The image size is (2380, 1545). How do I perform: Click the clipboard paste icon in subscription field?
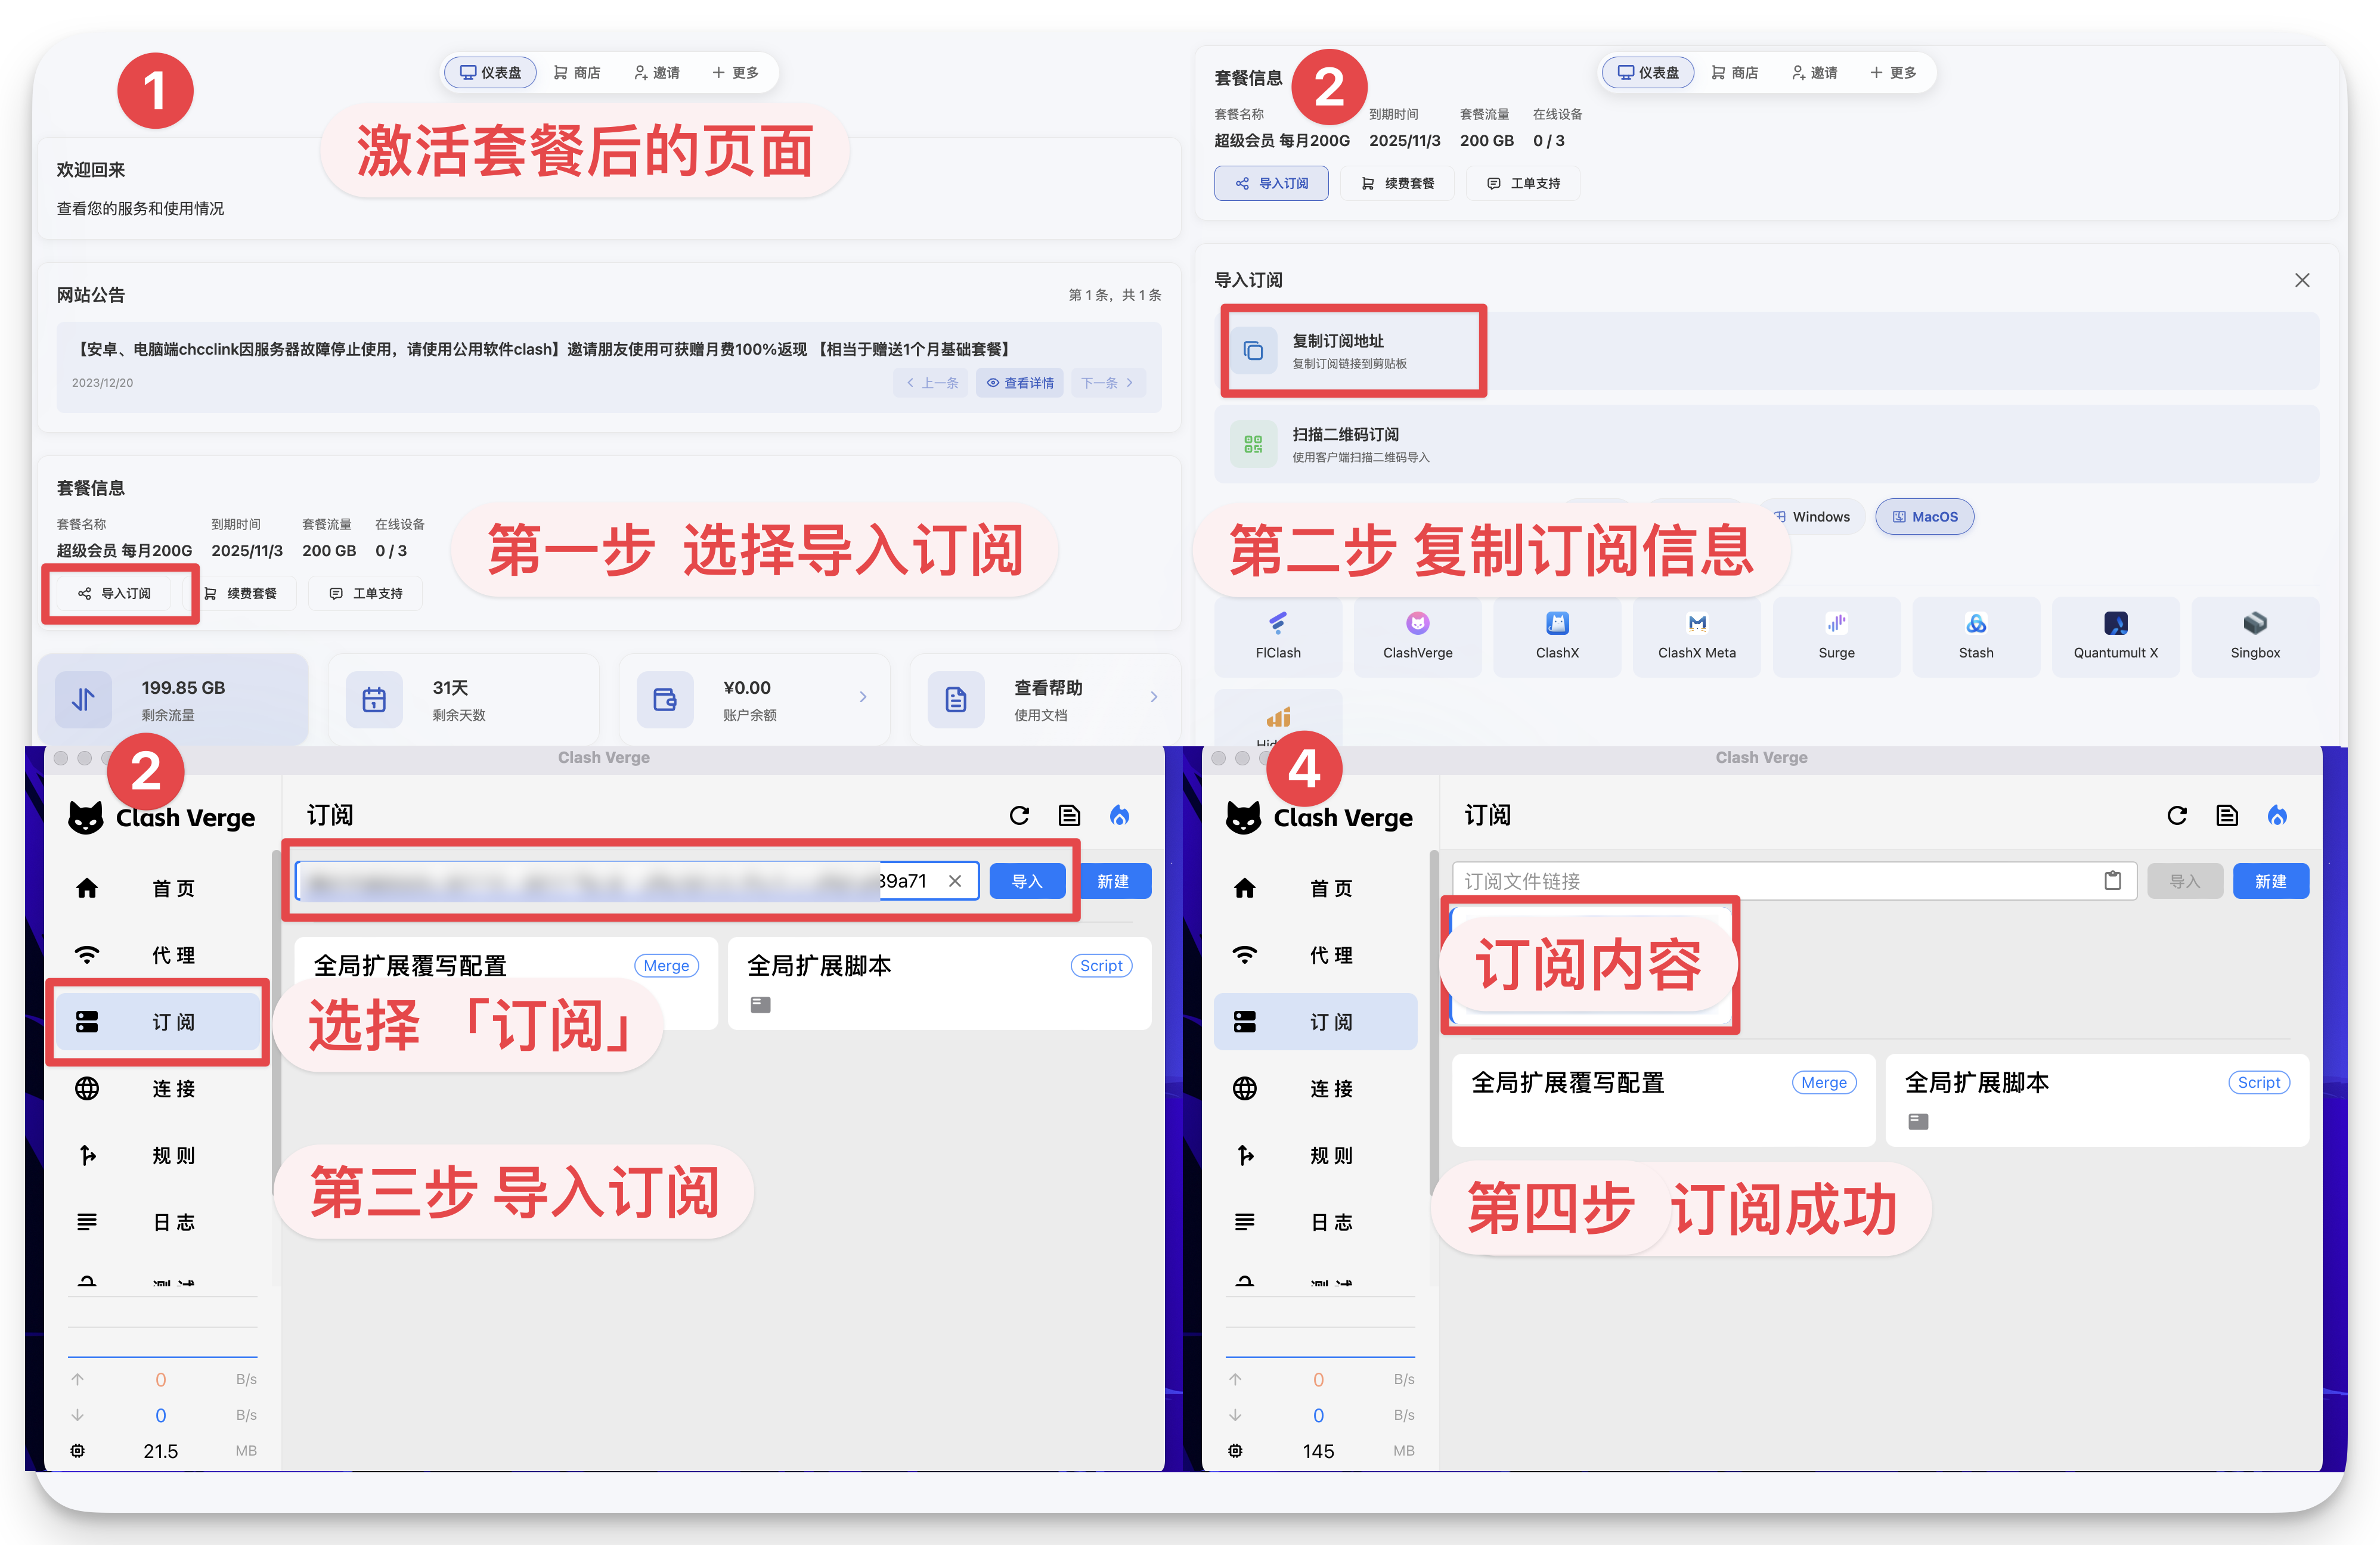tap(2112, 880)
